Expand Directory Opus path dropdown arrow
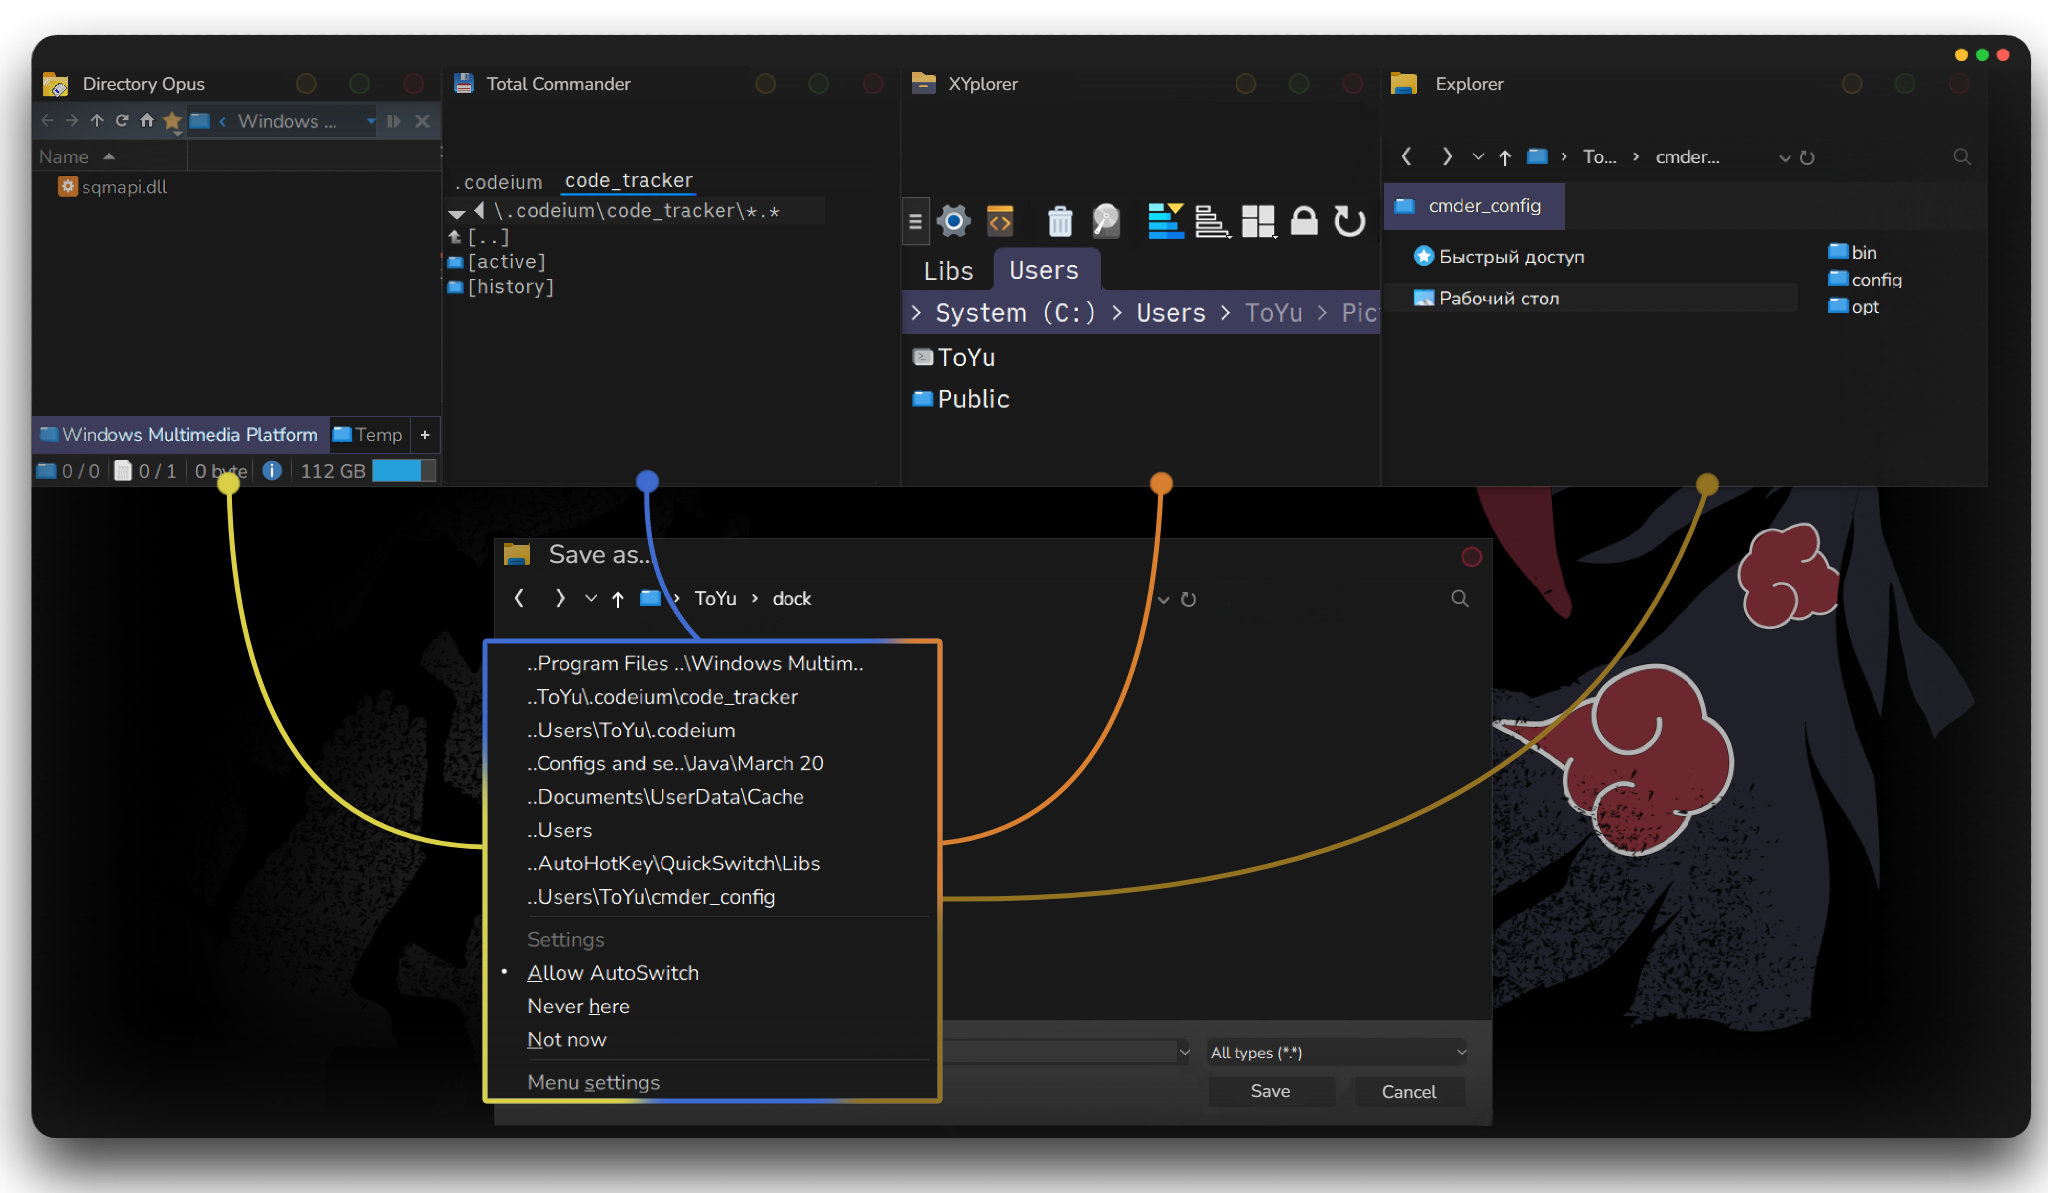The image size is (2048, 1193). (x=371, y=121)
